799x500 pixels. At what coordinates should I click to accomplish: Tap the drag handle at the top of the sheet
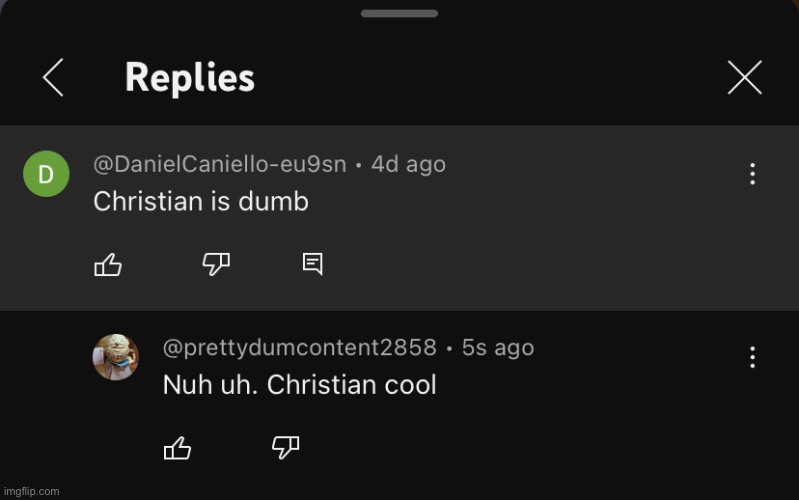point(400,14)
